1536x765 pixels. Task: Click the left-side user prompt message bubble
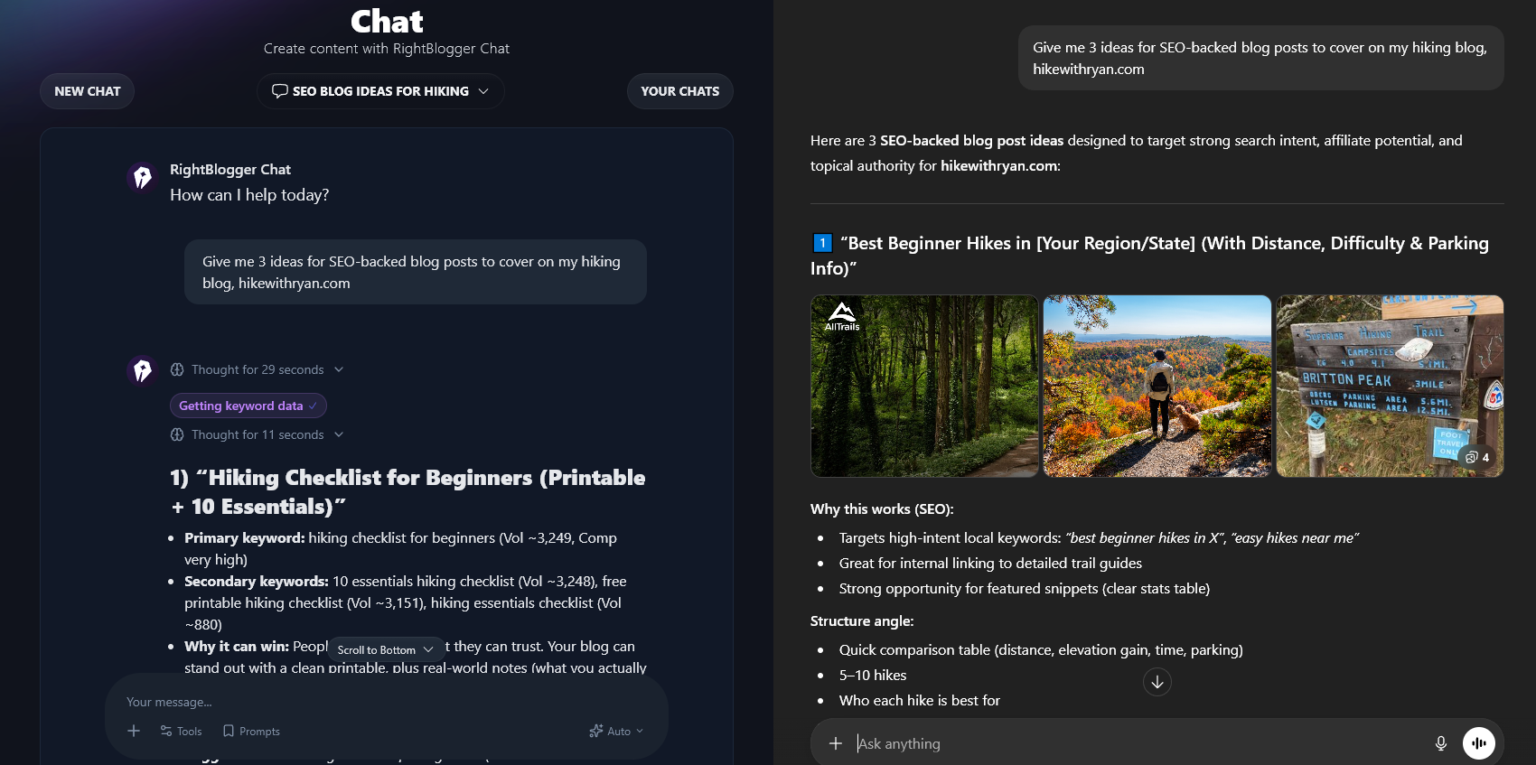tap(415, 272)
